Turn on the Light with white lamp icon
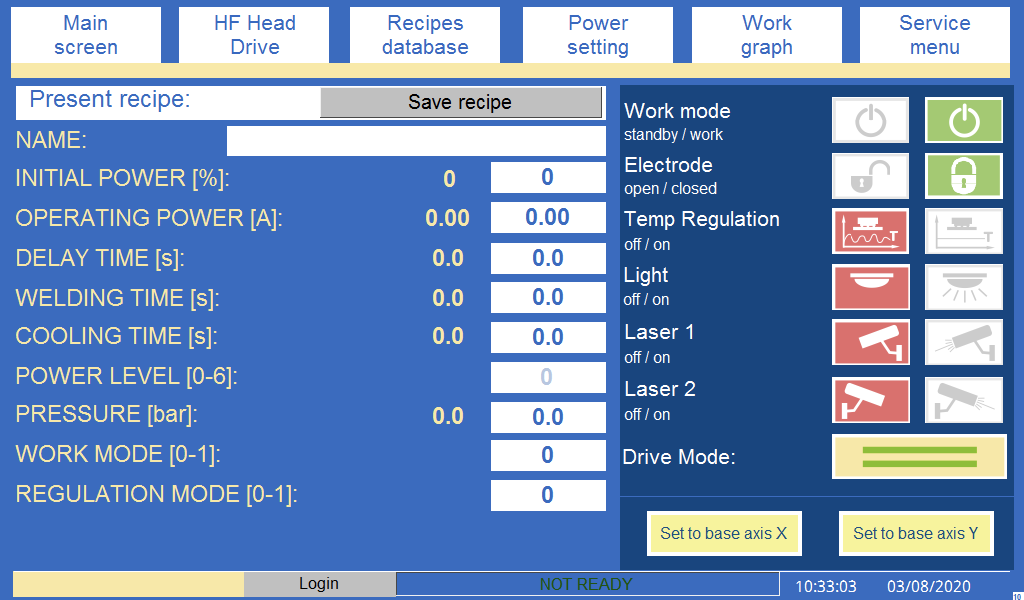This screenshot has height=600, width=1024. click(x=963, y=287)
